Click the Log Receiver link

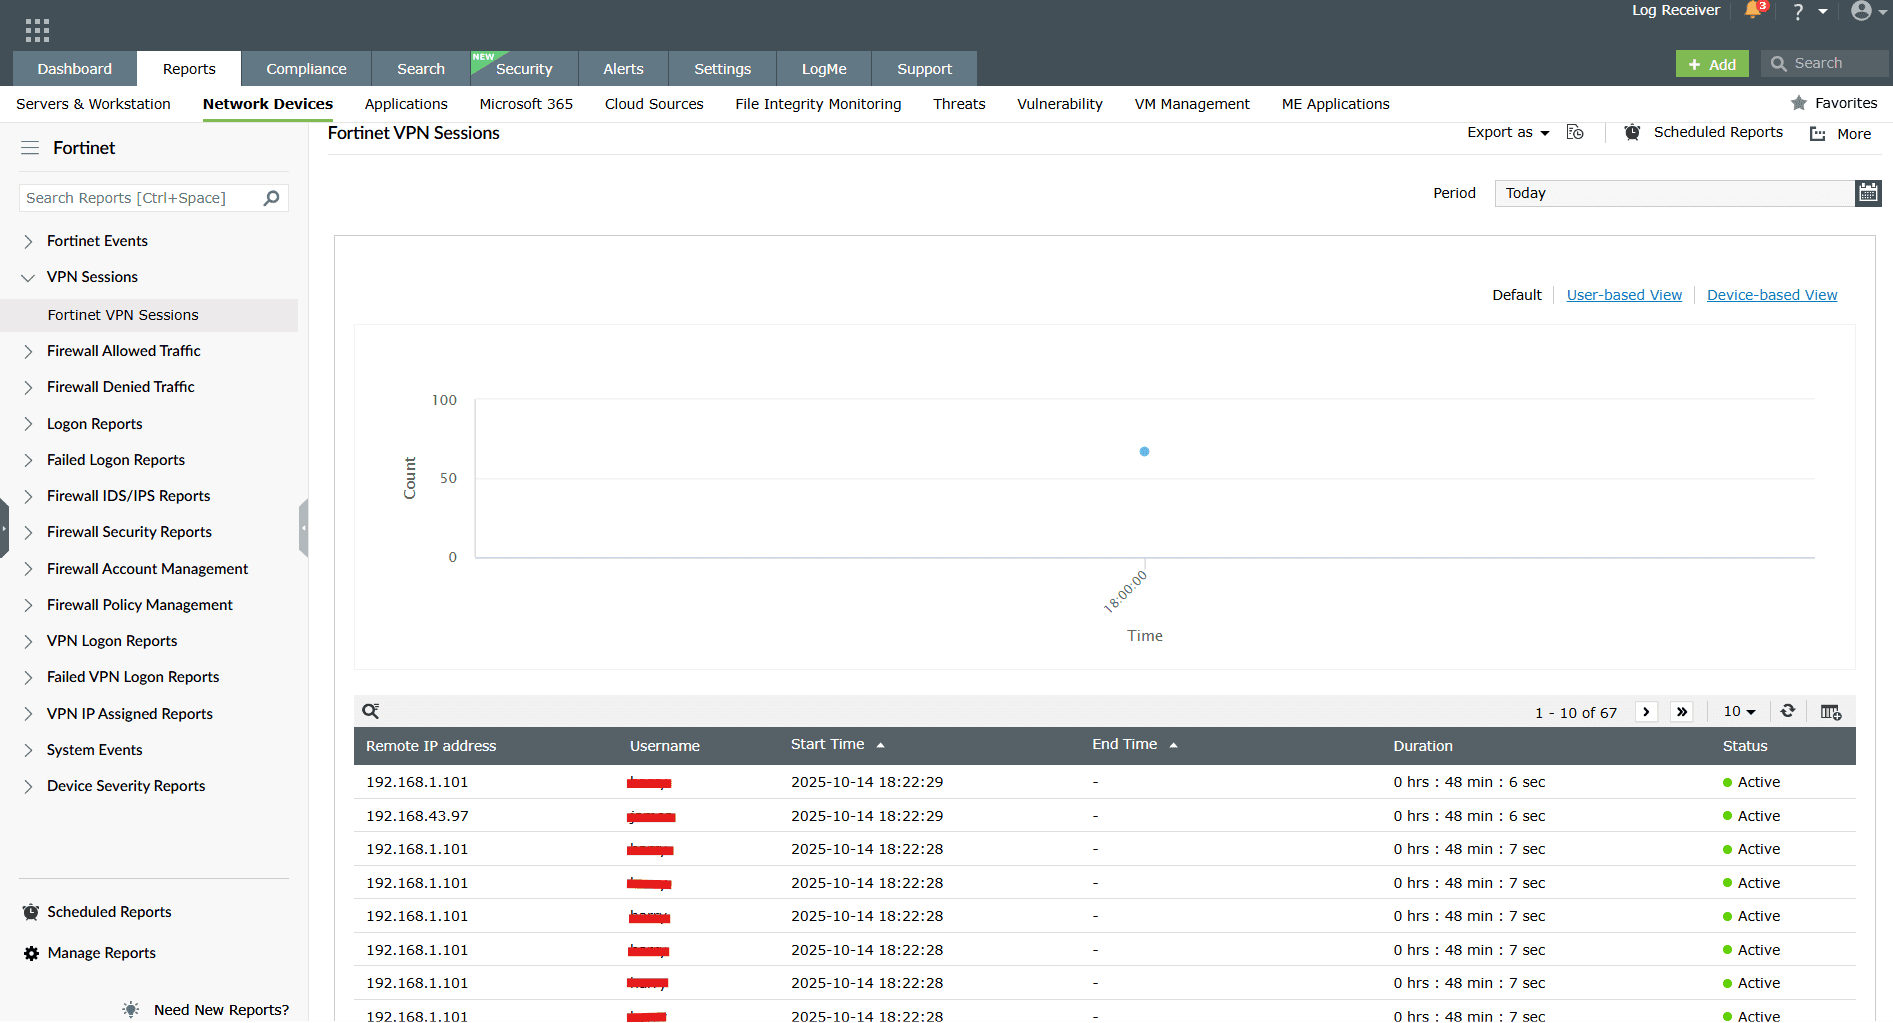[1676, 10]
